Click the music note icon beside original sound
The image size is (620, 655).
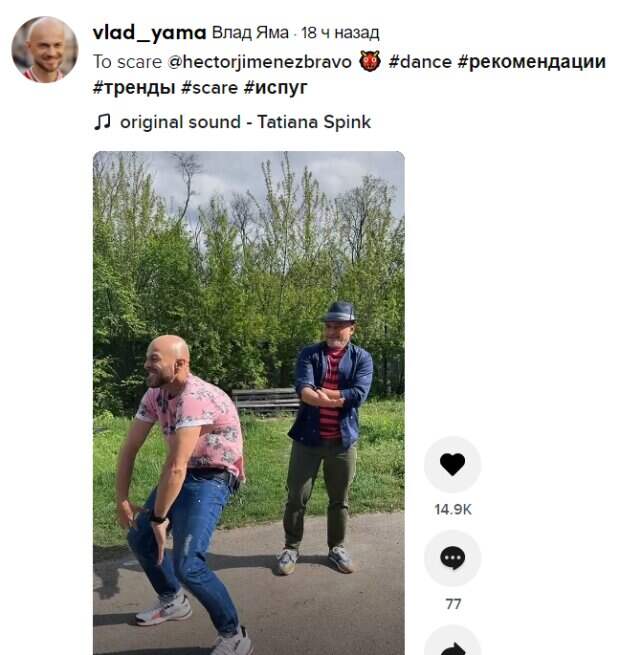102,122
